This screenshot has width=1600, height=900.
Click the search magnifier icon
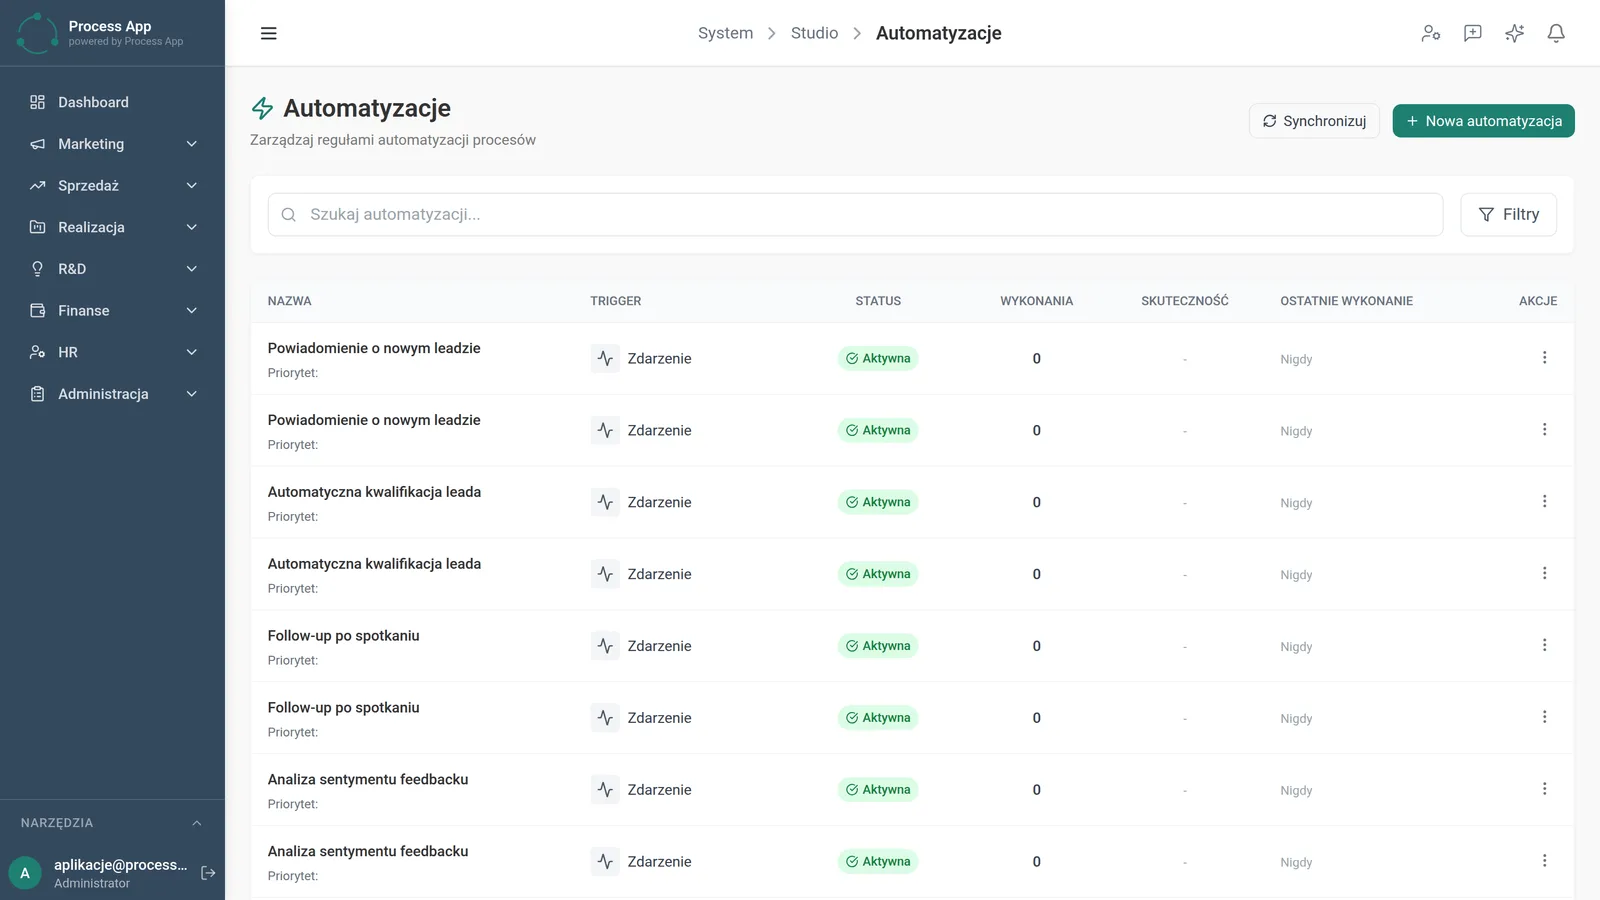coord(289,215)
